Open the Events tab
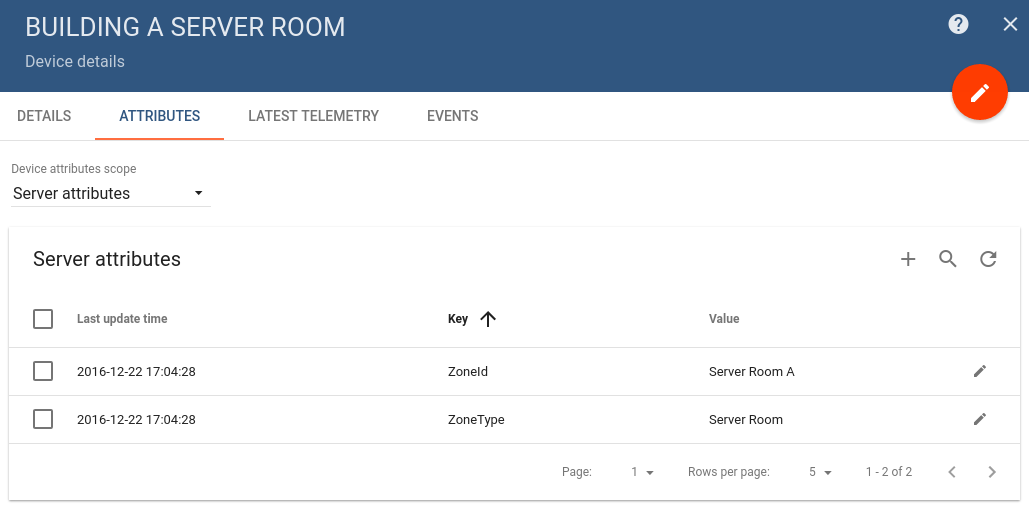The height and width of the screenshot is (505, 1029). coord(452,116)
